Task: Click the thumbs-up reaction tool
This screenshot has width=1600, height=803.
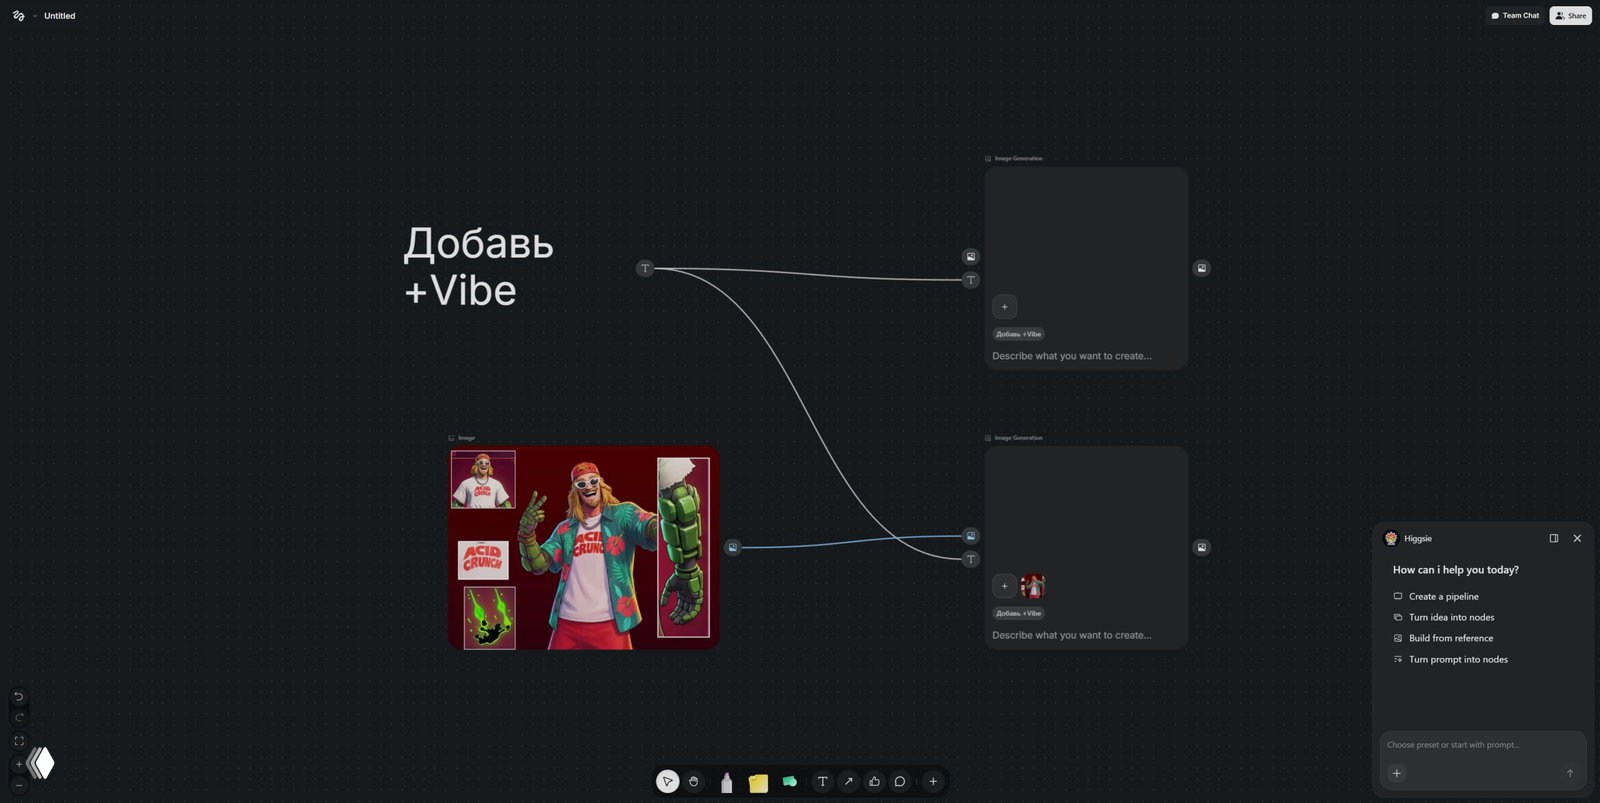Action: pos(874,781)
